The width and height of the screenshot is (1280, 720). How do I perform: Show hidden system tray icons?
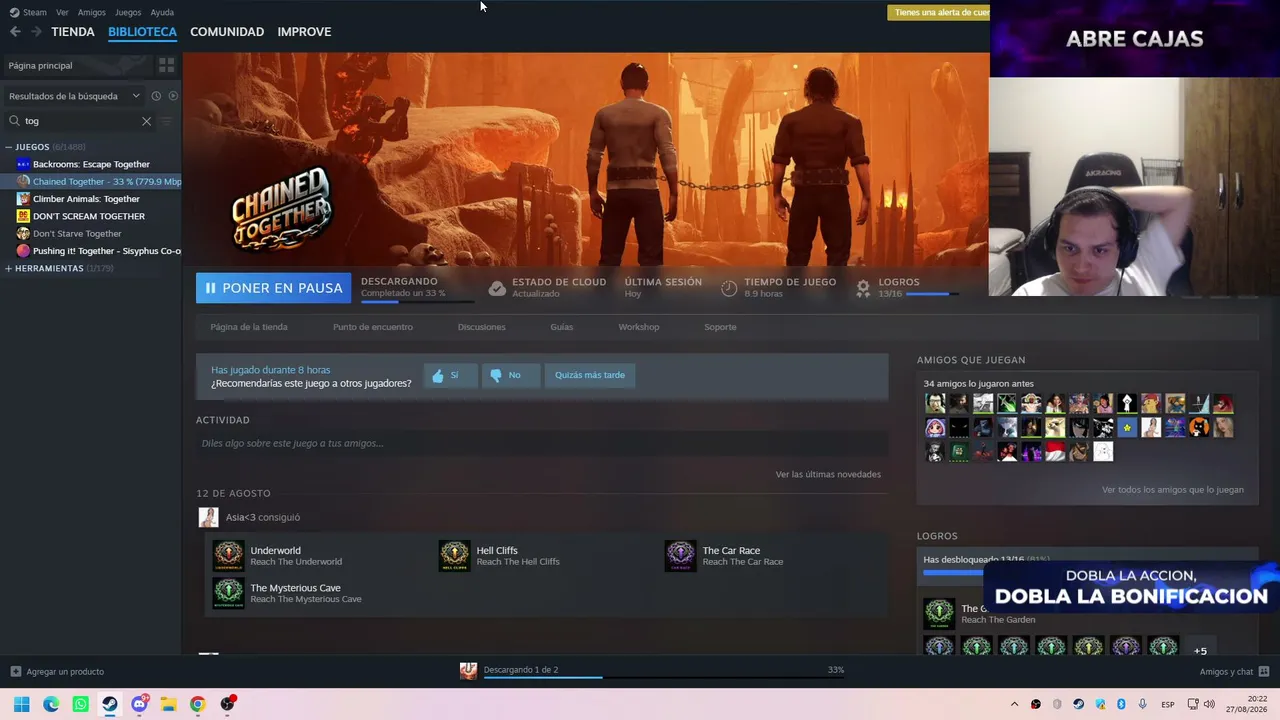(x=1014, y=704)
